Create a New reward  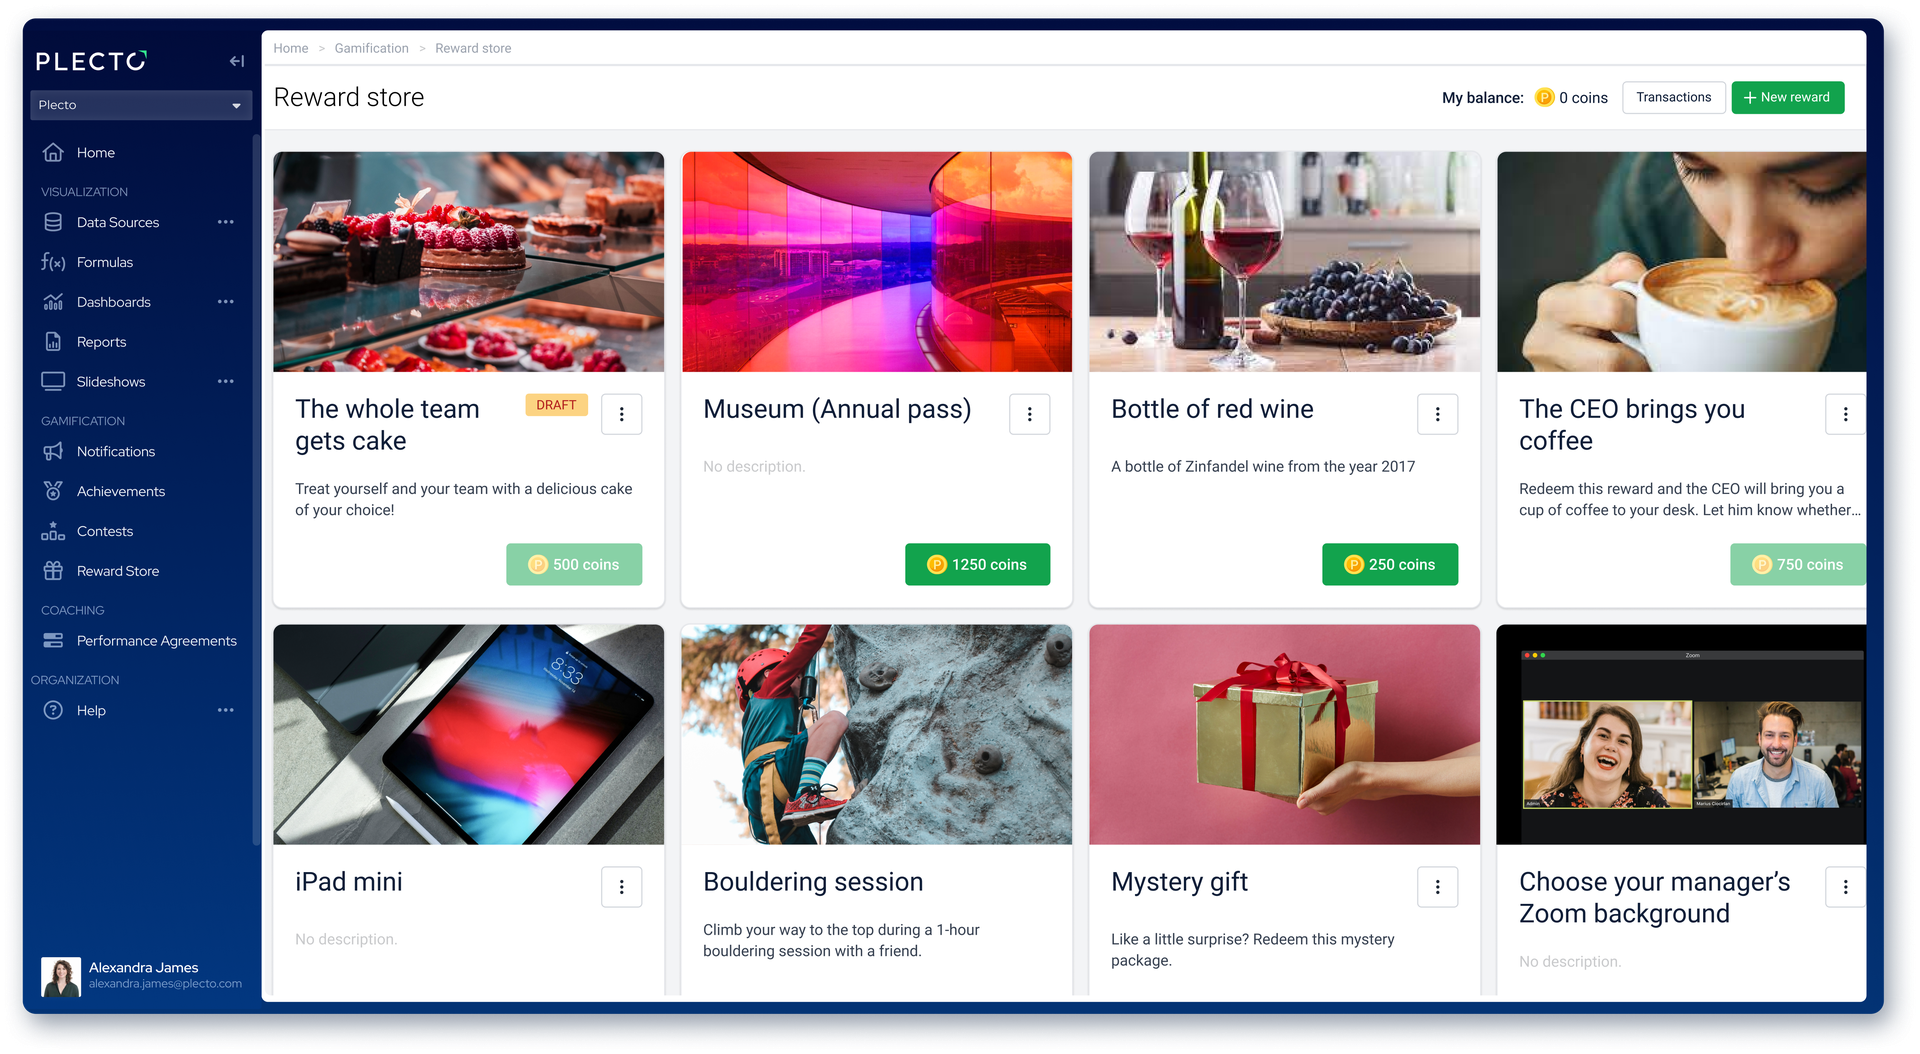pyautogui.click(x=1787, y=97)
